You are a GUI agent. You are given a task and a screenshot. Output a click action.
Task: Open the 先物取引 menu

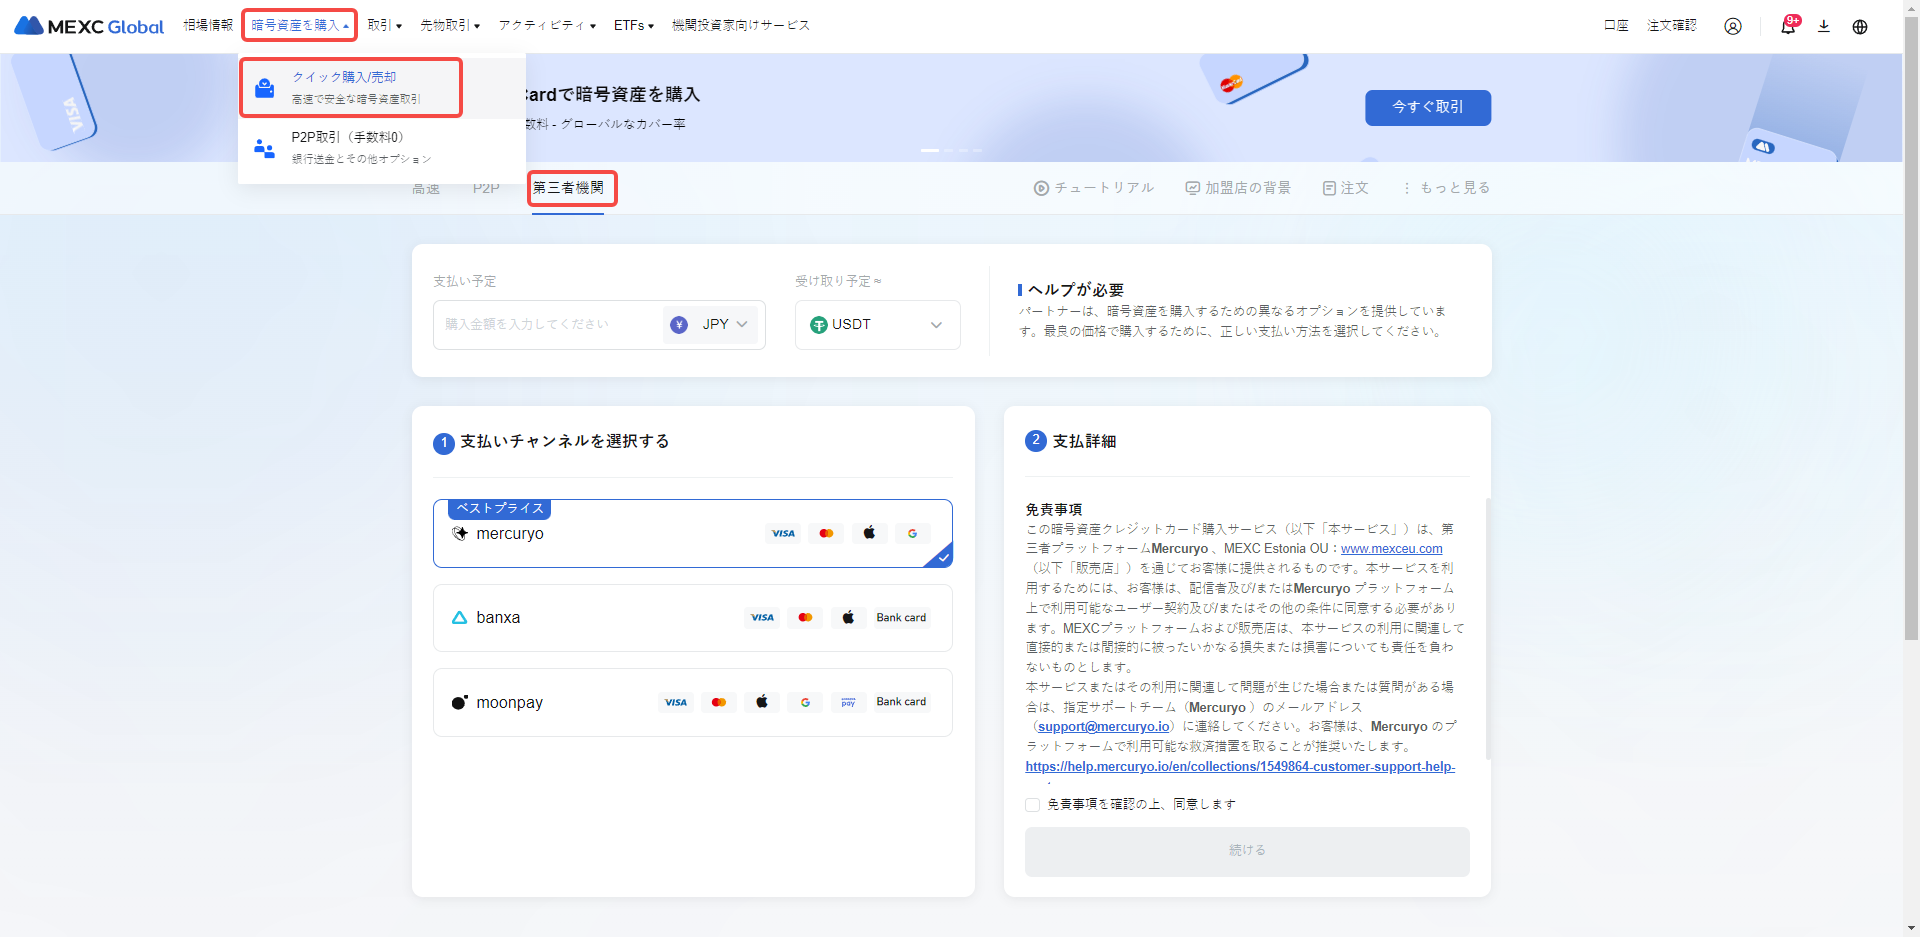pos(450,26)
